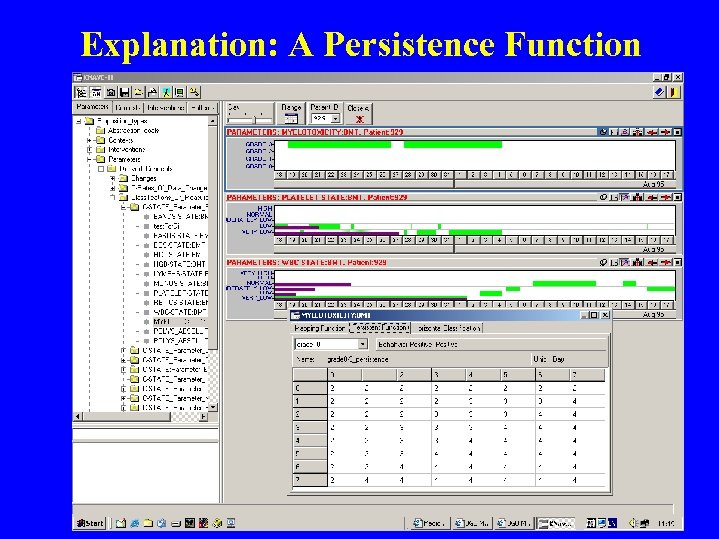Click the statistics icon on the MYELOTOXICITY panel header
The image size is (719, 539).
[637, 132]
